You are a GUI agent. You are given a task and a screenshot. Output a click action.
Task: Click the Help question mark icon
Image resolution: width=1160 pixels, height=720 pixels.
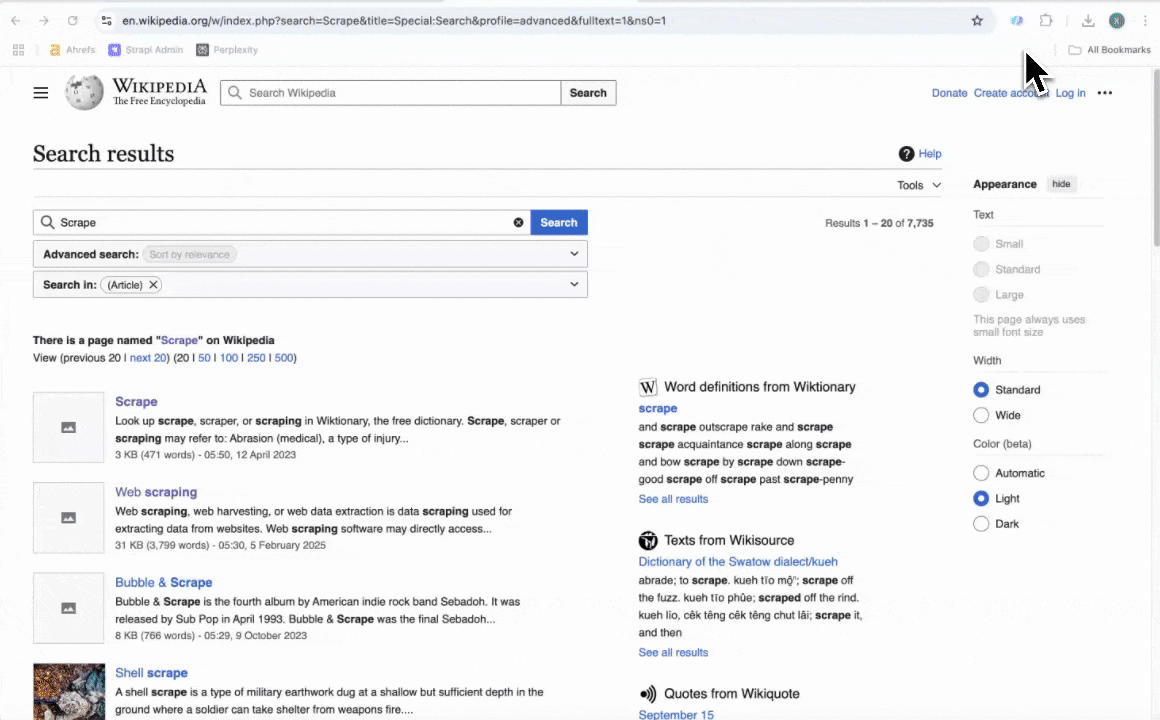coord(906,153)
